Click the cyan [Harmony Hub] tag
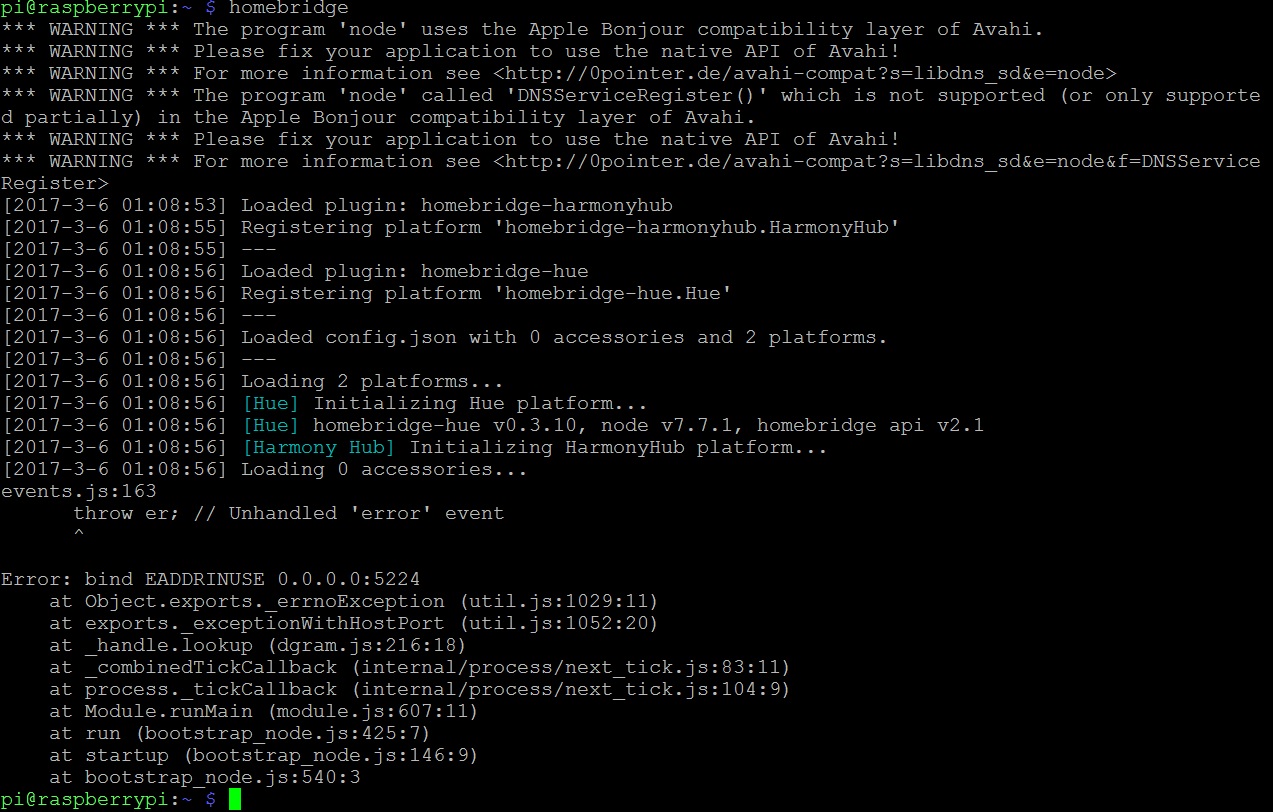Image resolution: width=1273 pixels, height=812 pixels. tap(319, 447)
